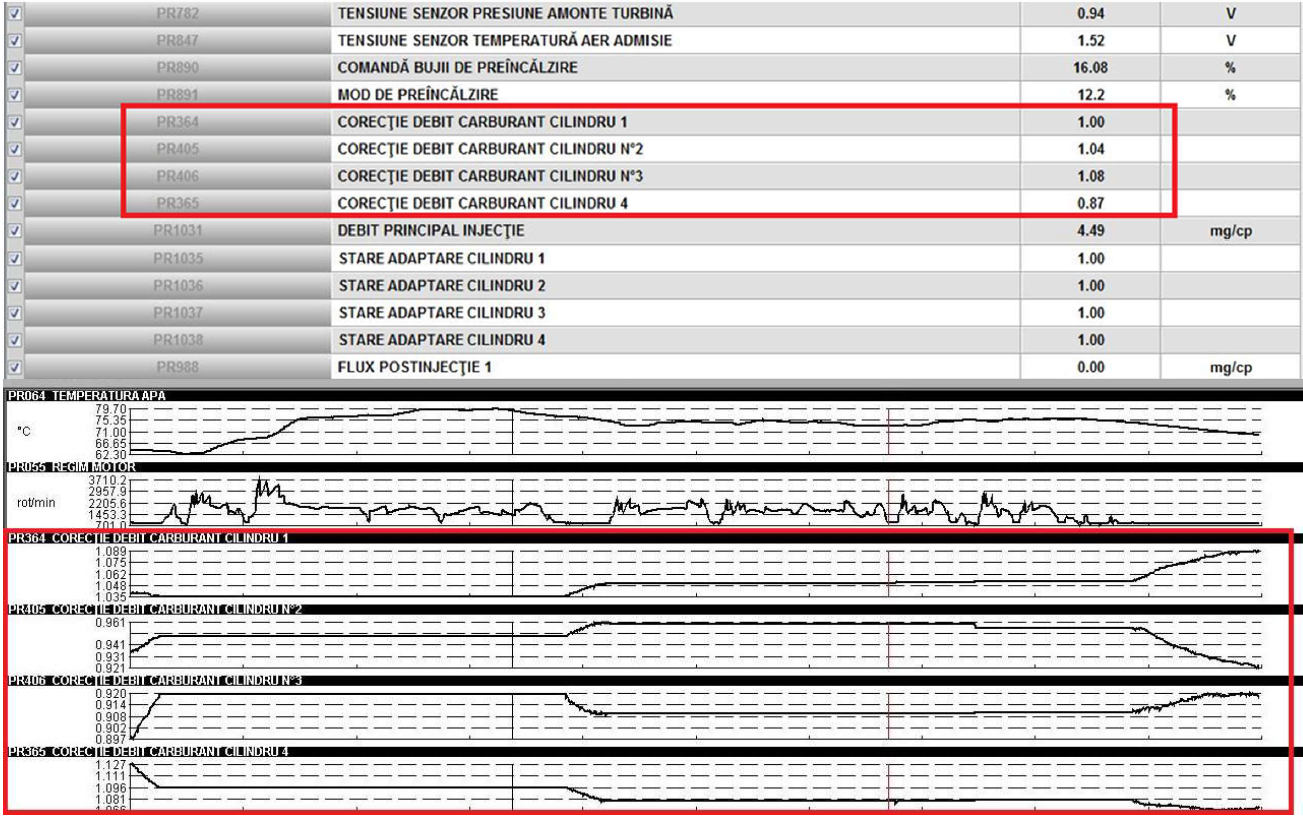
Task: Click the mg/cp unit of FLUX POSTINJECȚIE 1
Action: click(x=1230, y=367)
